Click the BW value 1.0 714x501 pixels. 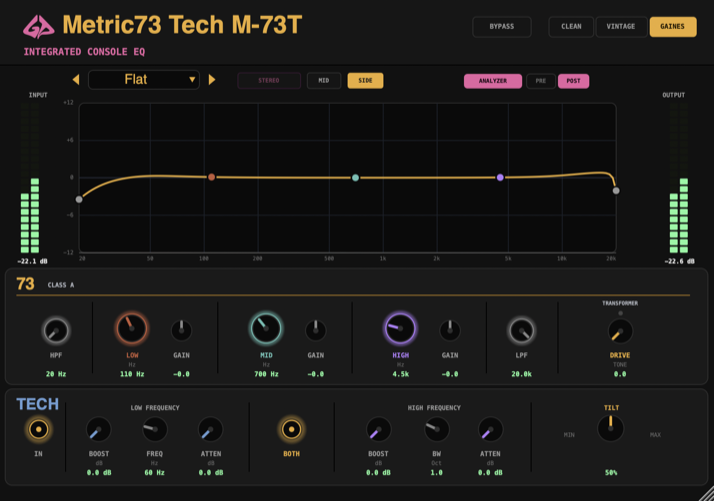coord(436,473)
